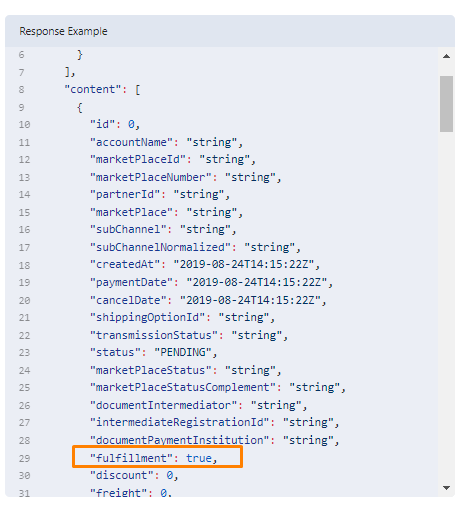The width and height of the screenshot is (467, 511).
Task: Click the "partnerId" key
Action: click(125, 194)
